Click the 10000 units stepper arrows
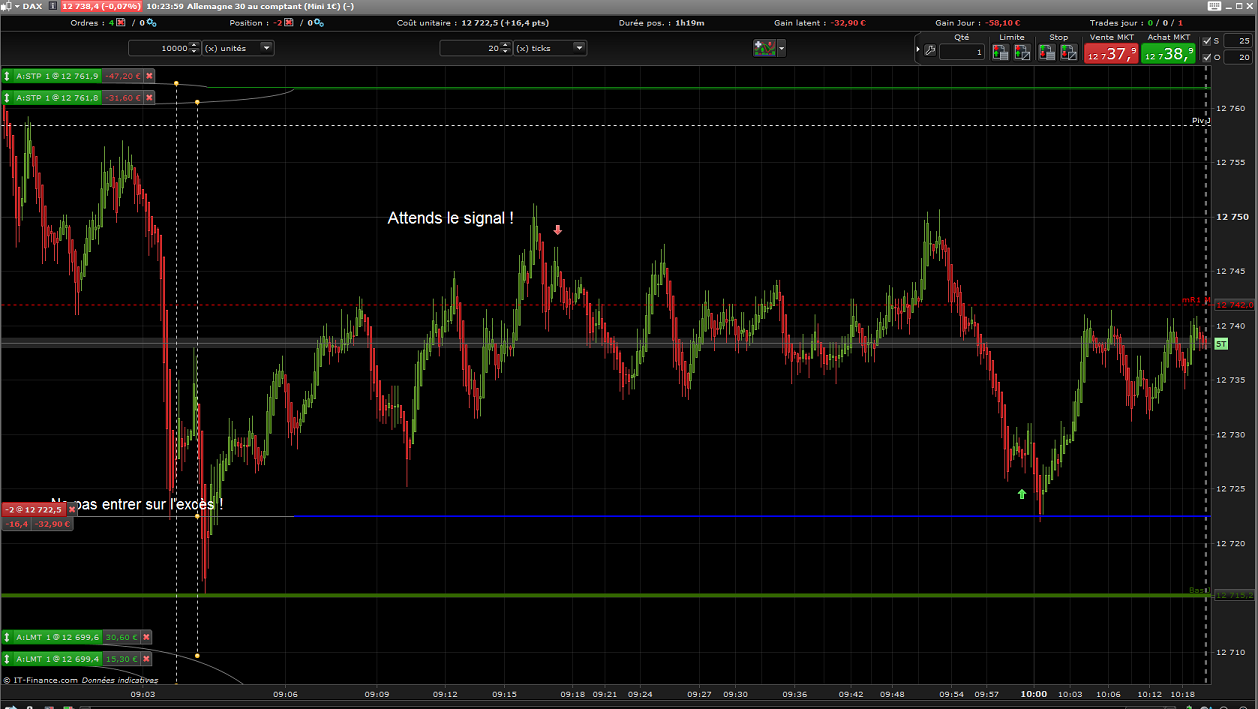 (194, 48)
